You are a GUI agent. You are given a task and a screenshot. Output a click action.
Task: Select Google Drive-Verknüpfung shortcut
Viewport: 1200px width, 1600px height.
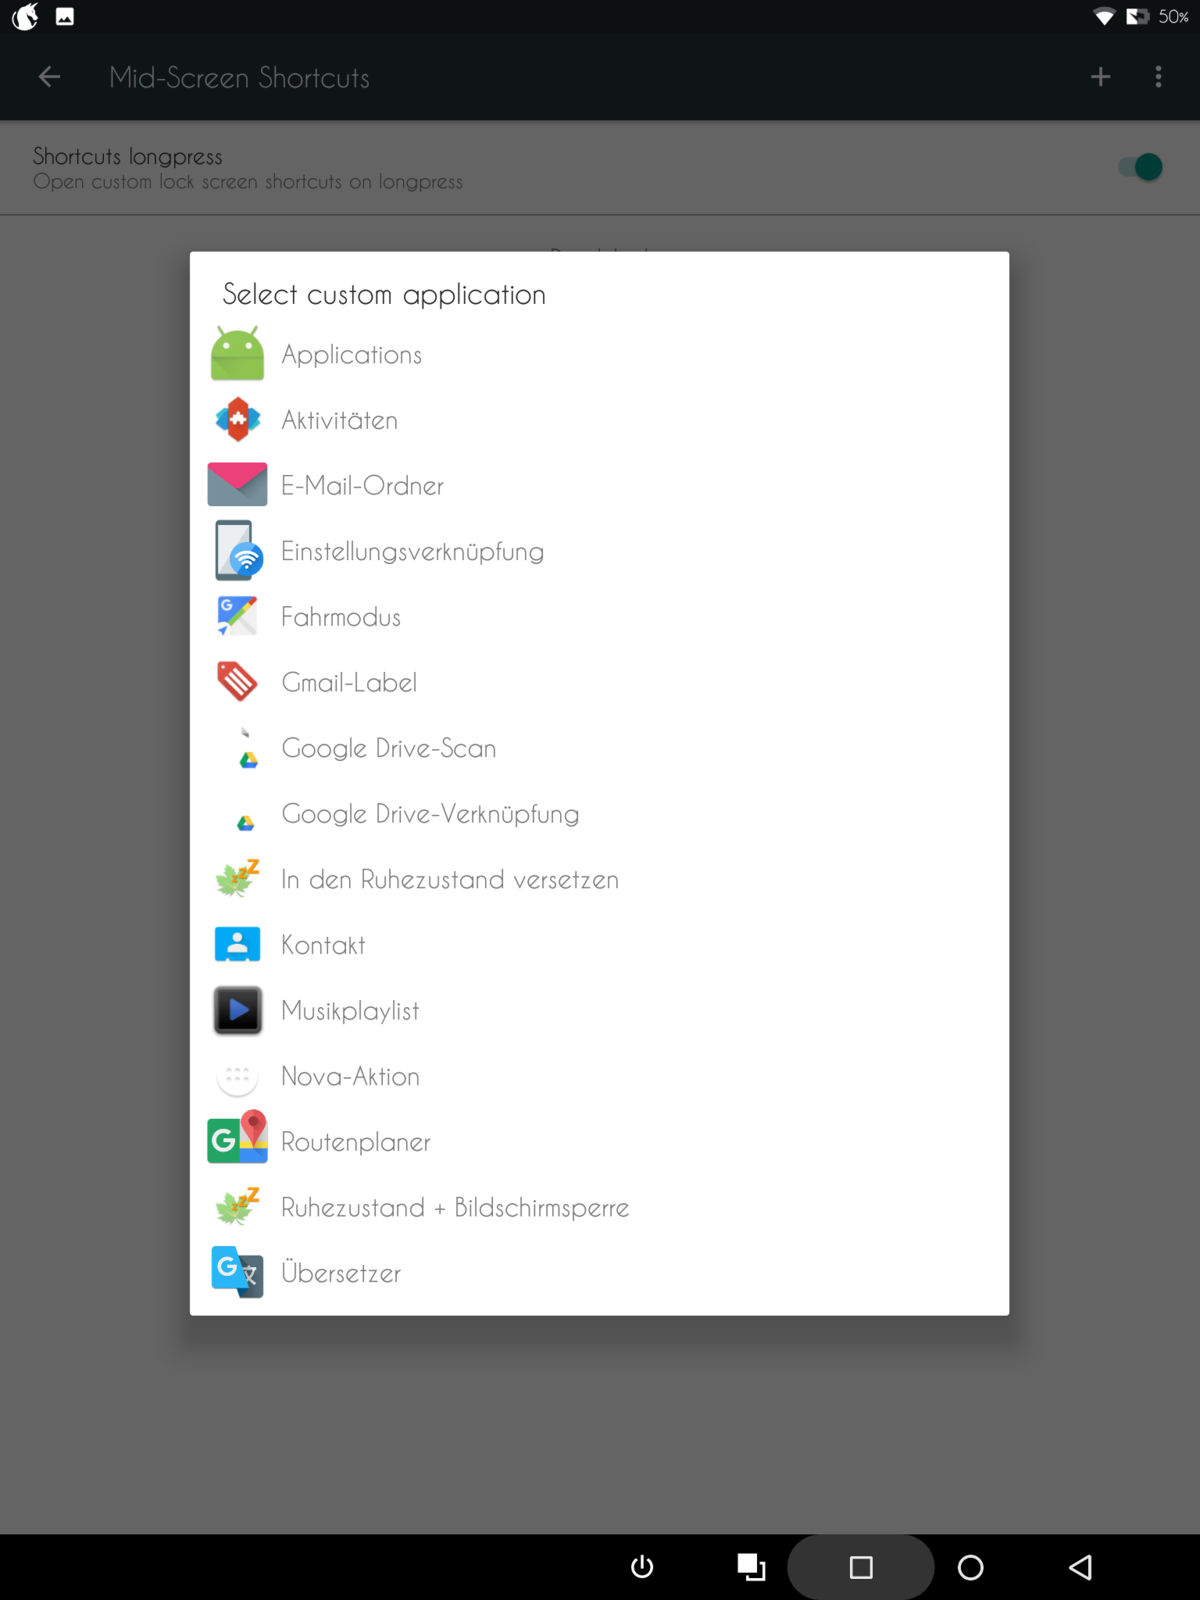point(430,814)
